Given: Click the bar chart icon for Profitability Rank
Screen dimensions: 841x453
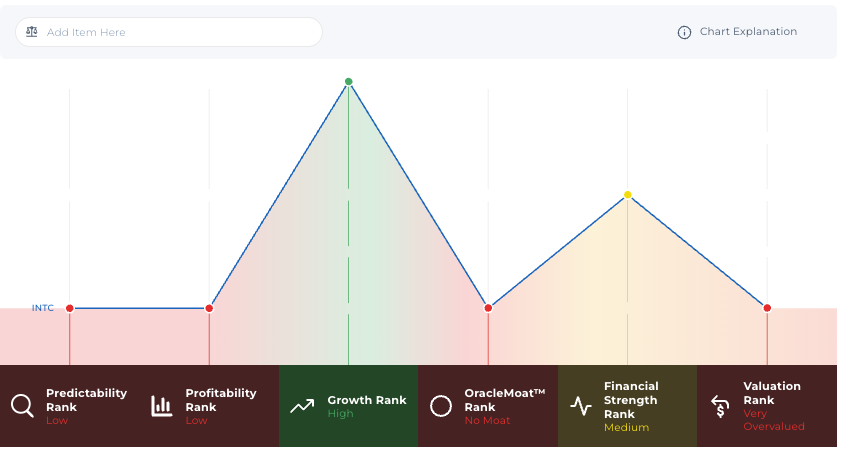Looking at the screenshot, I should click(161, 406).
